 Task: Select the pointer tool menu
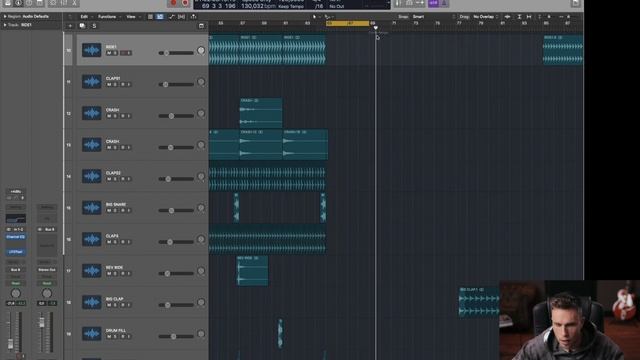point(315,17)
